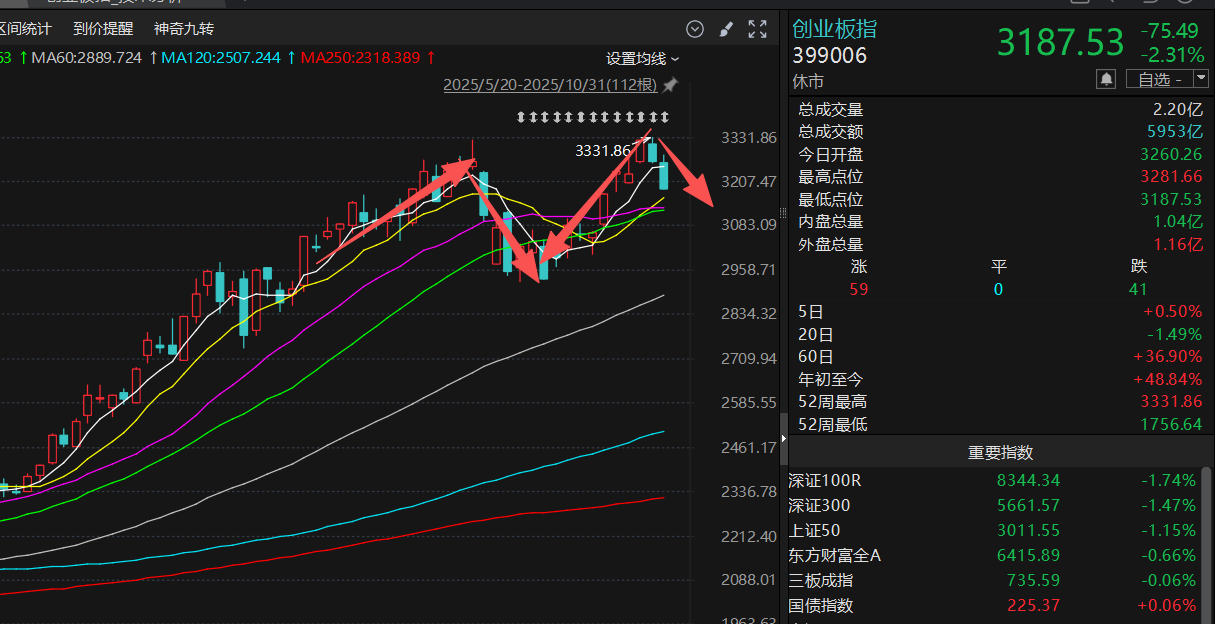Toggle the 神奇九转 indicator
Screen dimensions: 1215x624
tap(184, 29)
